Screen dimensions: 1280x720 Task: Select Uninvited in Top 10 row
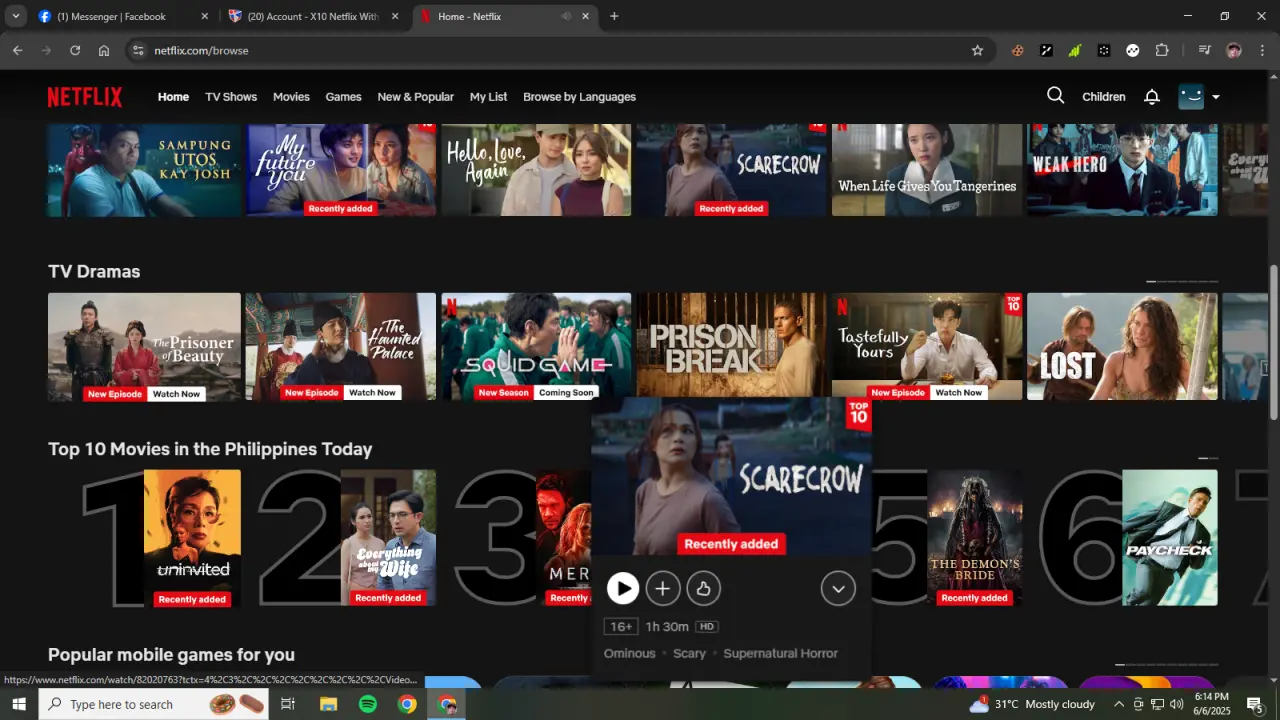tap(192, 538)
